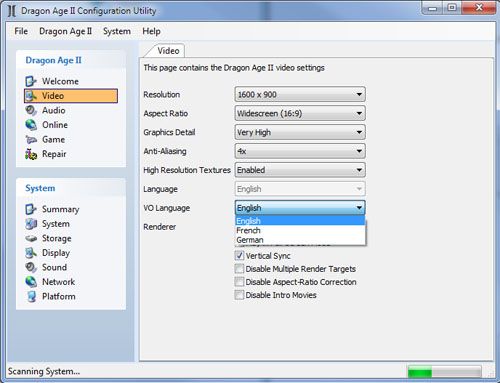Click the video settings description text

234,68
